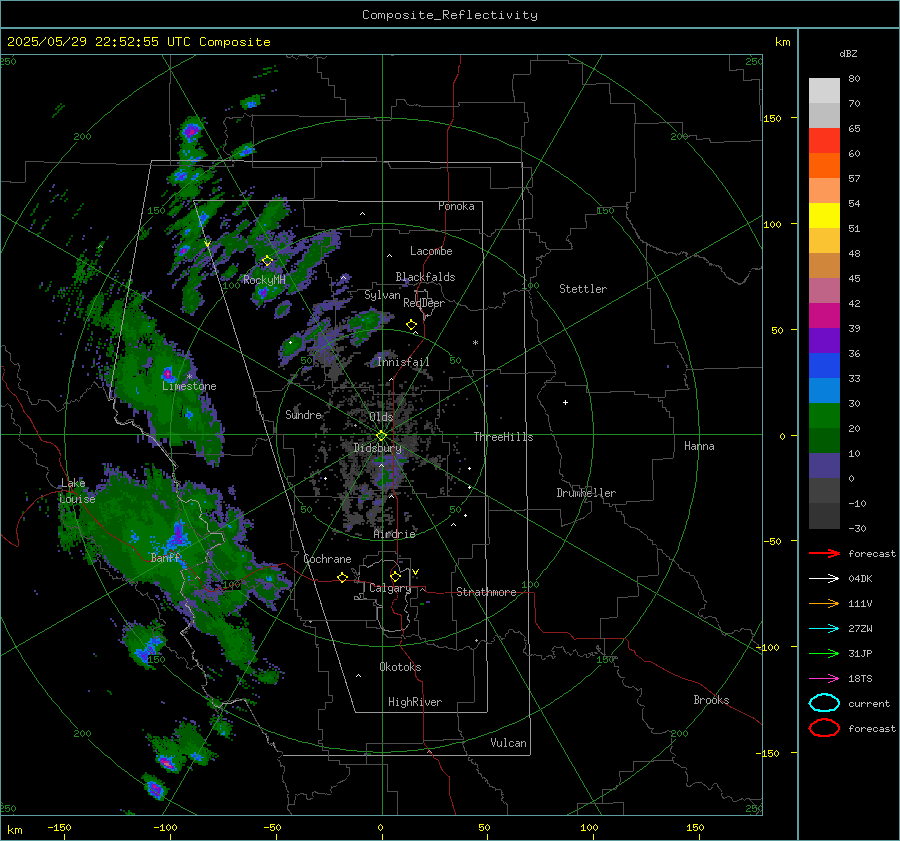Click the Lacombe city label

(x=431, y=251)
